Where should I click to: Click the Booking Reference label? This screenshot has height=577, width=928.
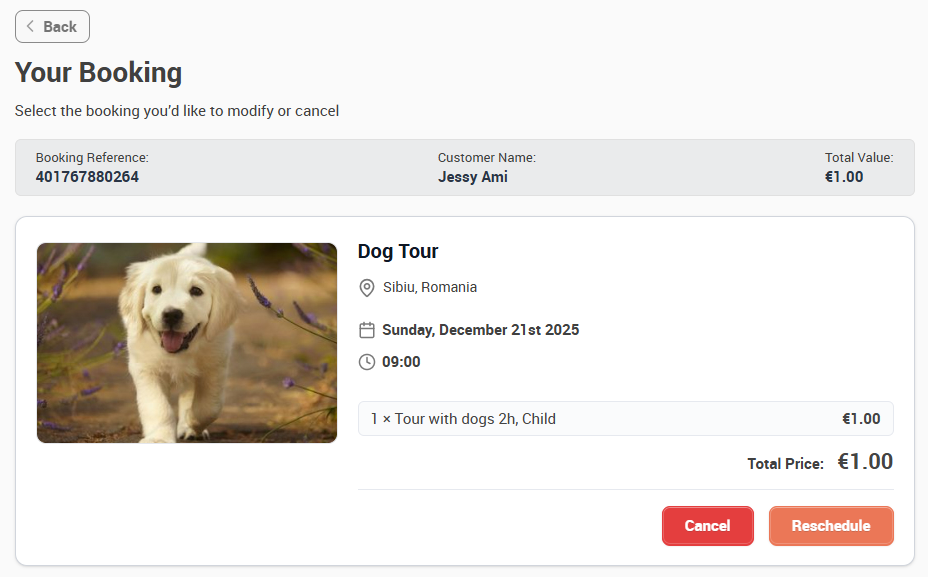[92, 157]
